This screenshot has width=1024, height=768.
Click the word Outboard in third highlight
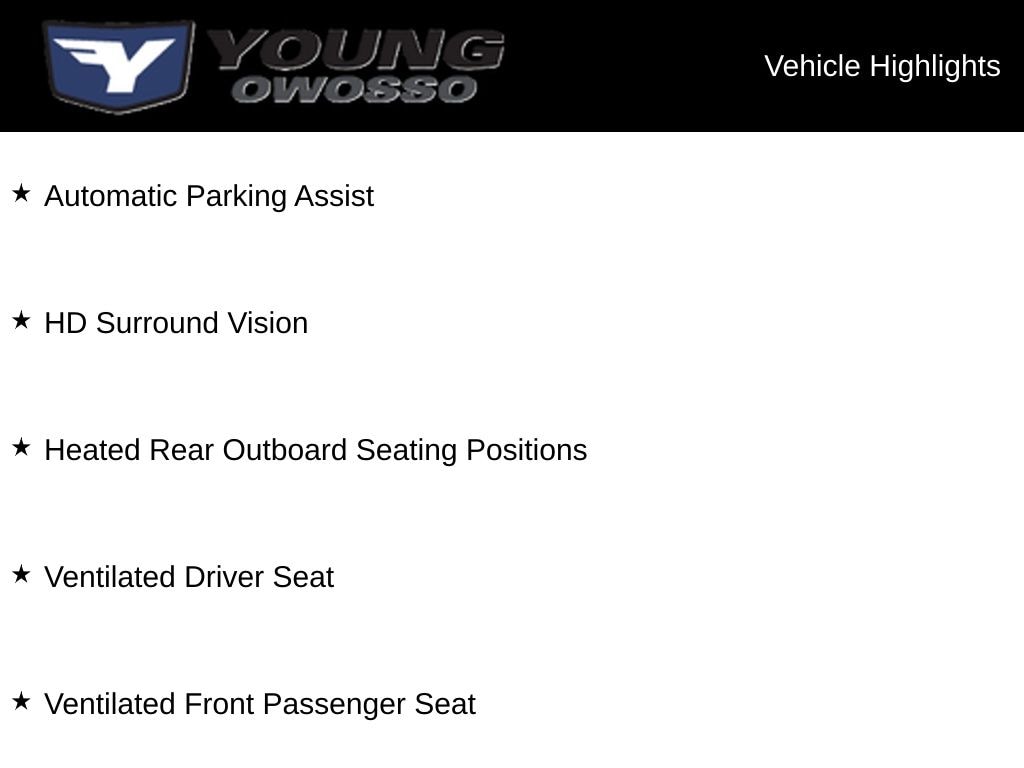(285, 451)
